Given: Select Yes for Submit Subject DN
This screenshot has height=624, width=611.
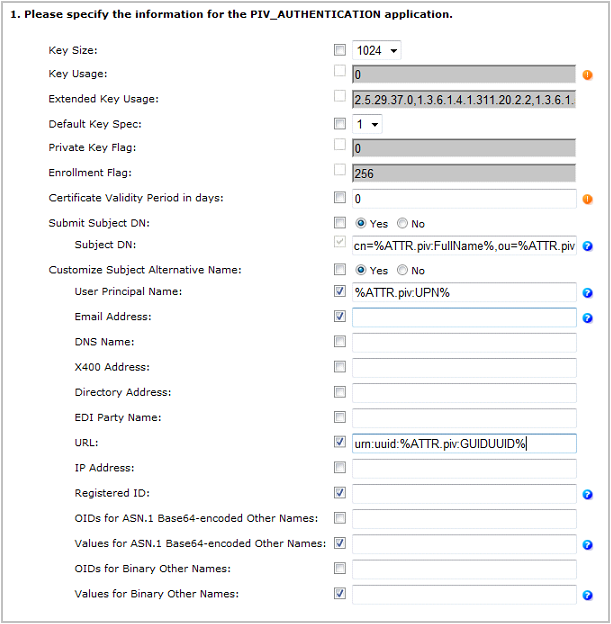Looking at the screenshot, I should coord(361,223).
